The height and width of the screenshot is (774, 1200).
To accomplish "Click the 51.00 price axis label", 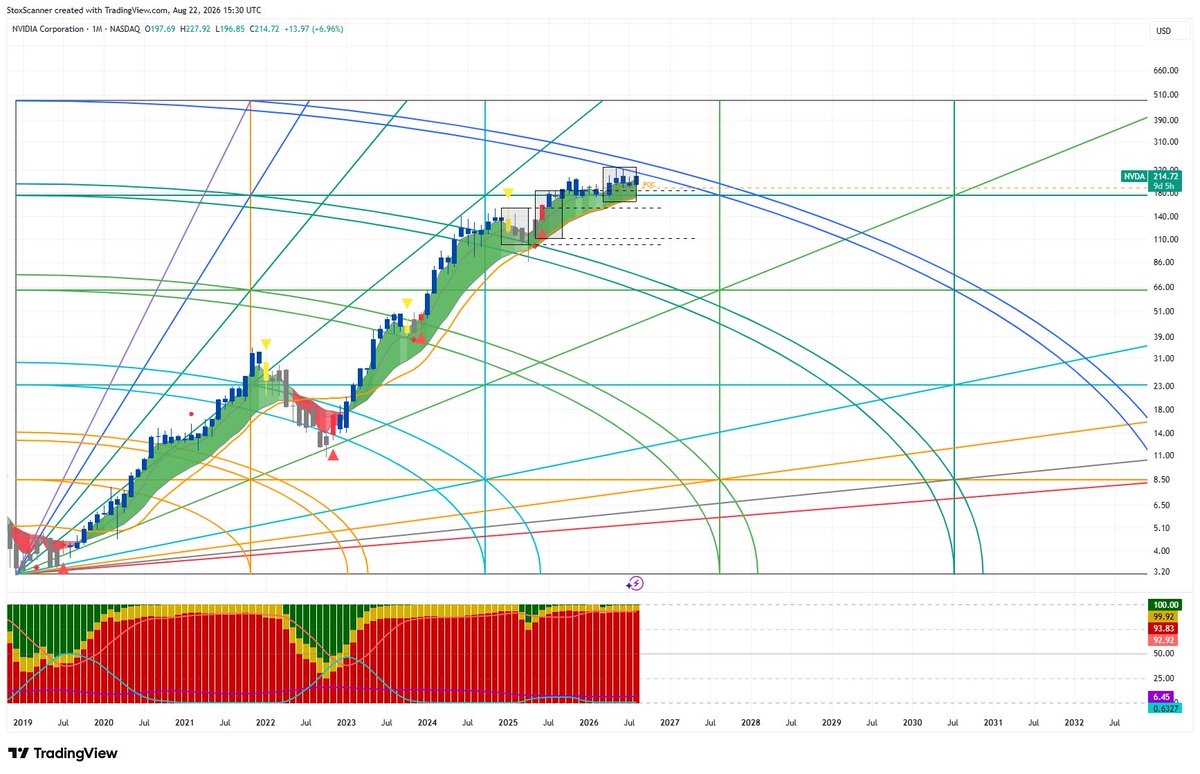I will pos(1164,311).
